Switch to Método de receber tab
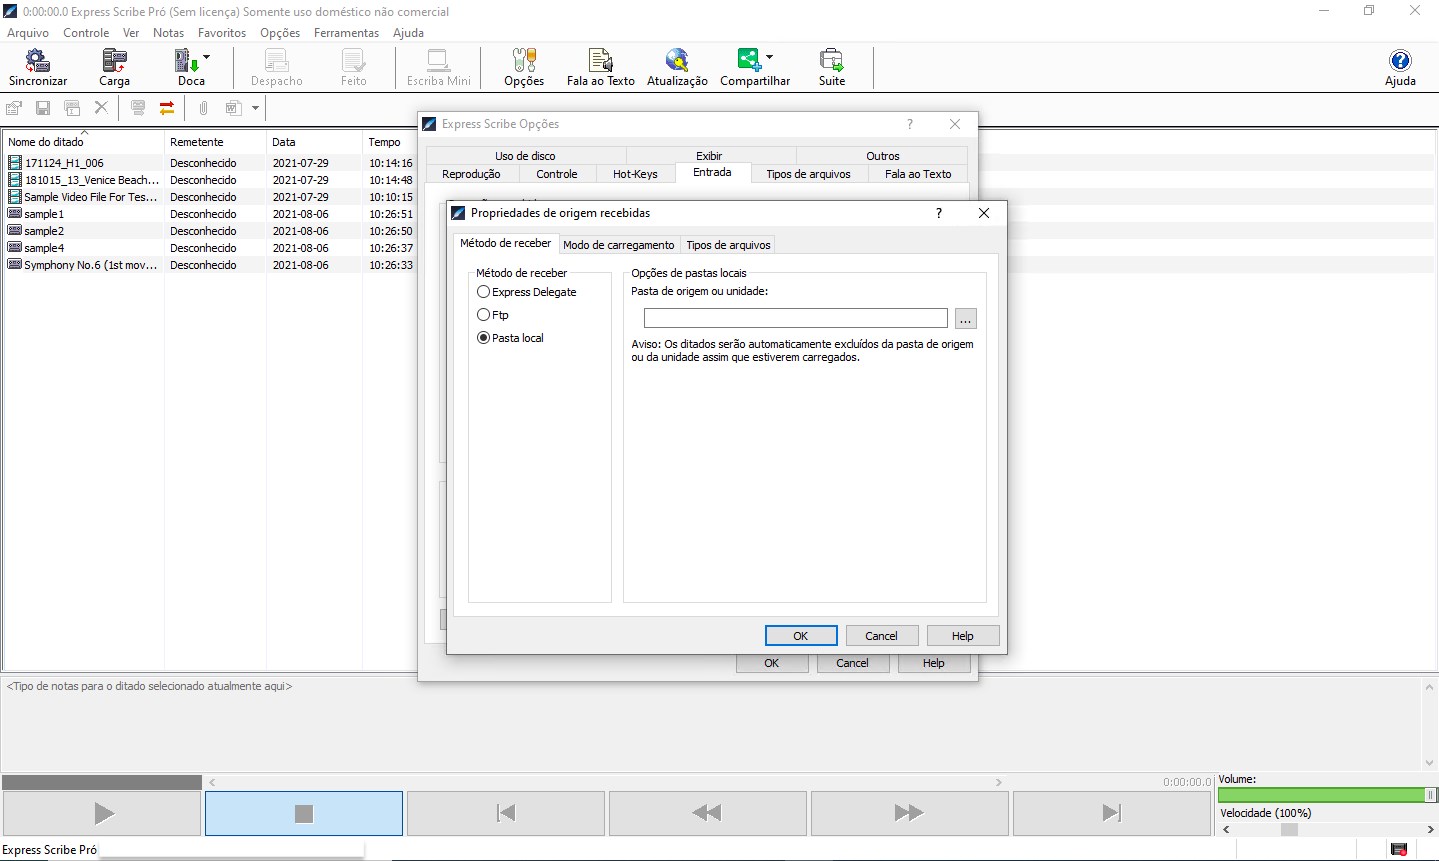1439x861 pixels. [x=505, y=243]
